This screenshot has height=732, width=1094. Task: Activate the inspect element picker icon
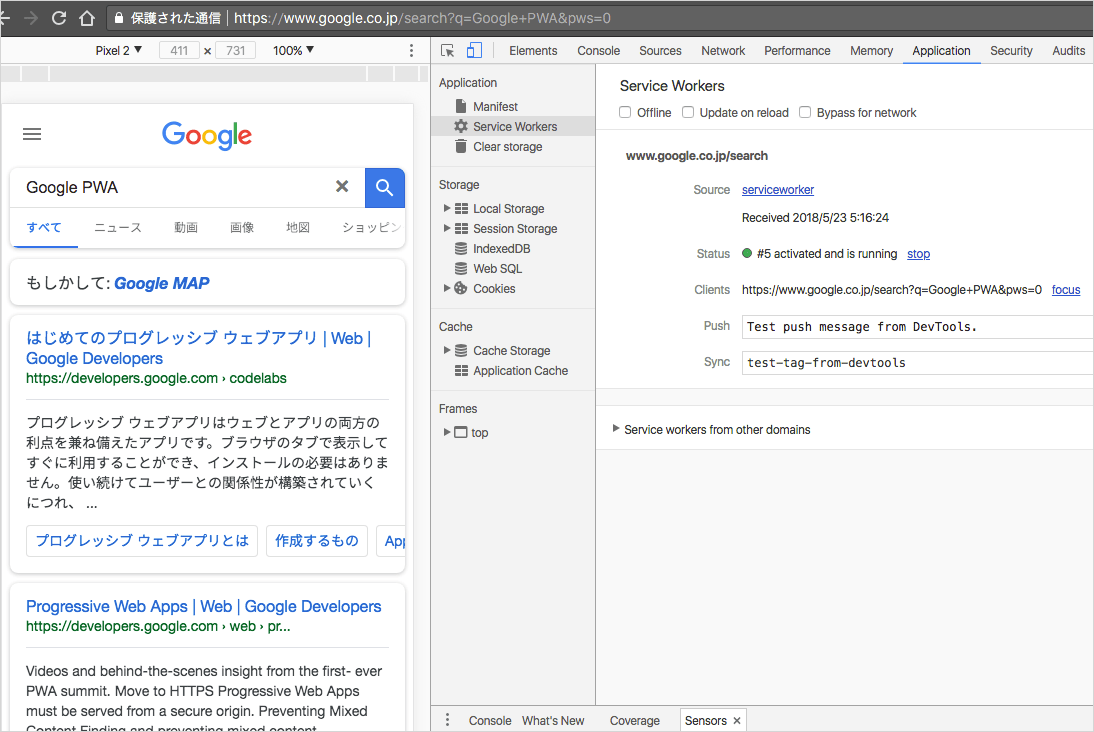[x=447, y=50]
